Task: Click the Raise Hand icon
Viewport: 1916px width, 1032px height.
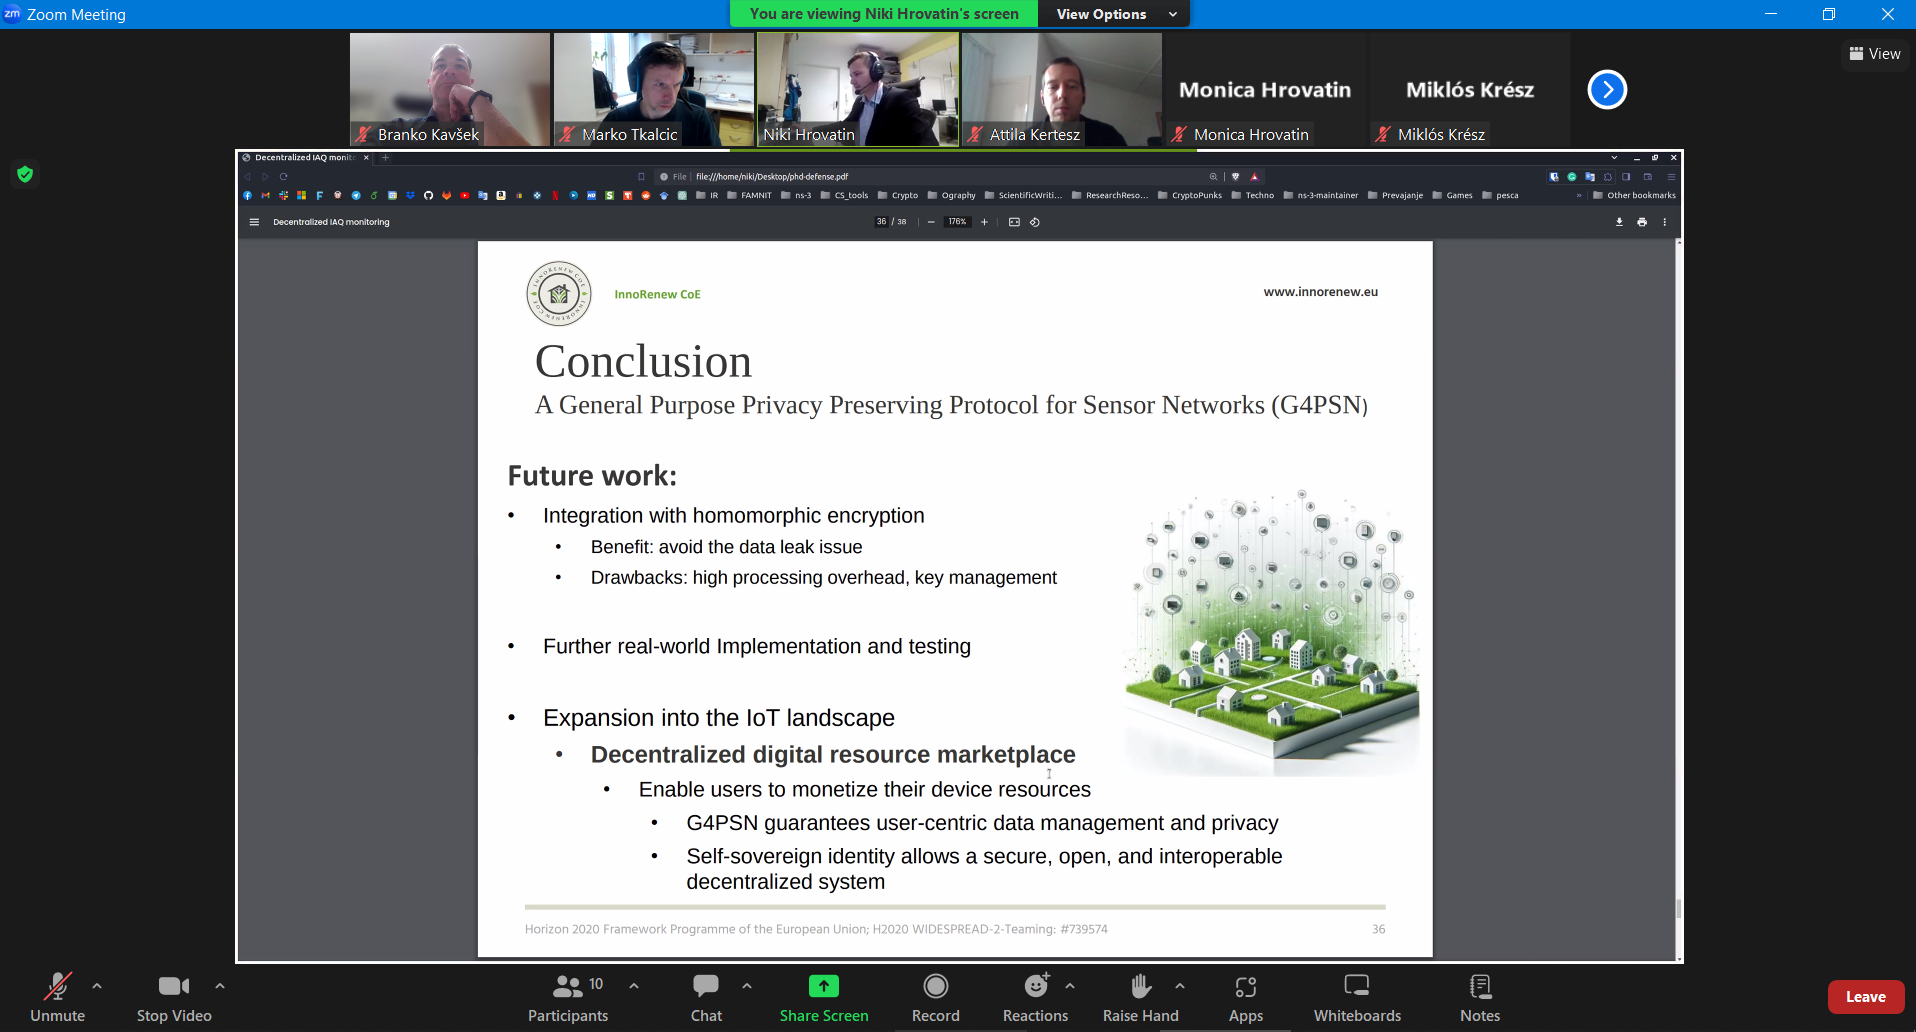Action: pos(1140,987)
